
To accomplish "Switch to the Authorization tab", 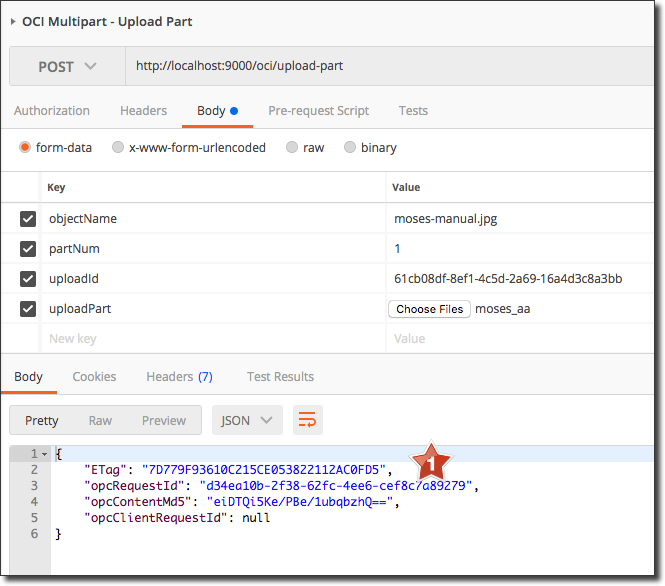I will click(52, 111).
